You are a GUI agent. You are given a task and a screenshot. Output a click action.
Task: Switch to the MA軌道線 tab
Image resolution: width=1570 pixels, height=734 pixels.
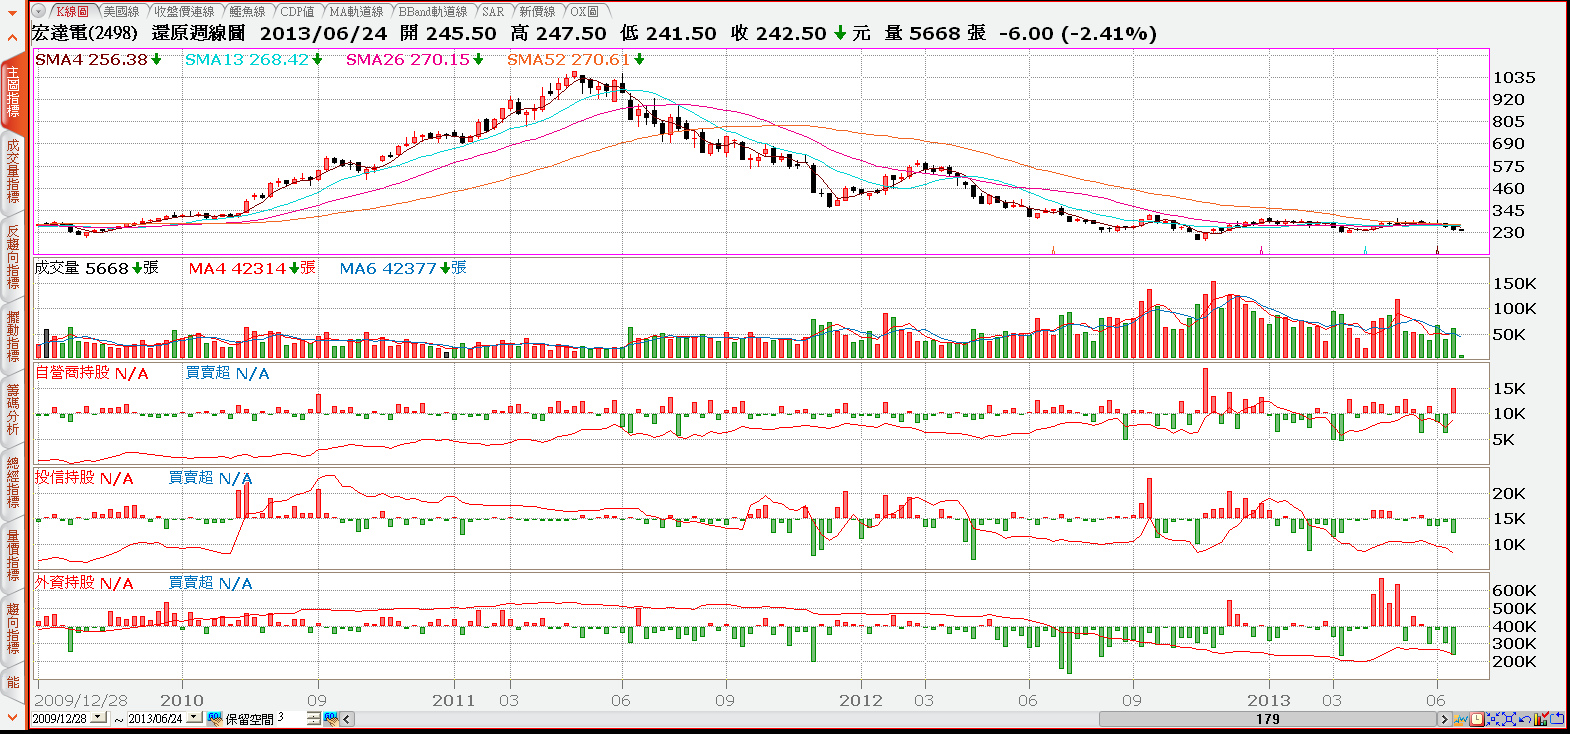coord(356,11)
